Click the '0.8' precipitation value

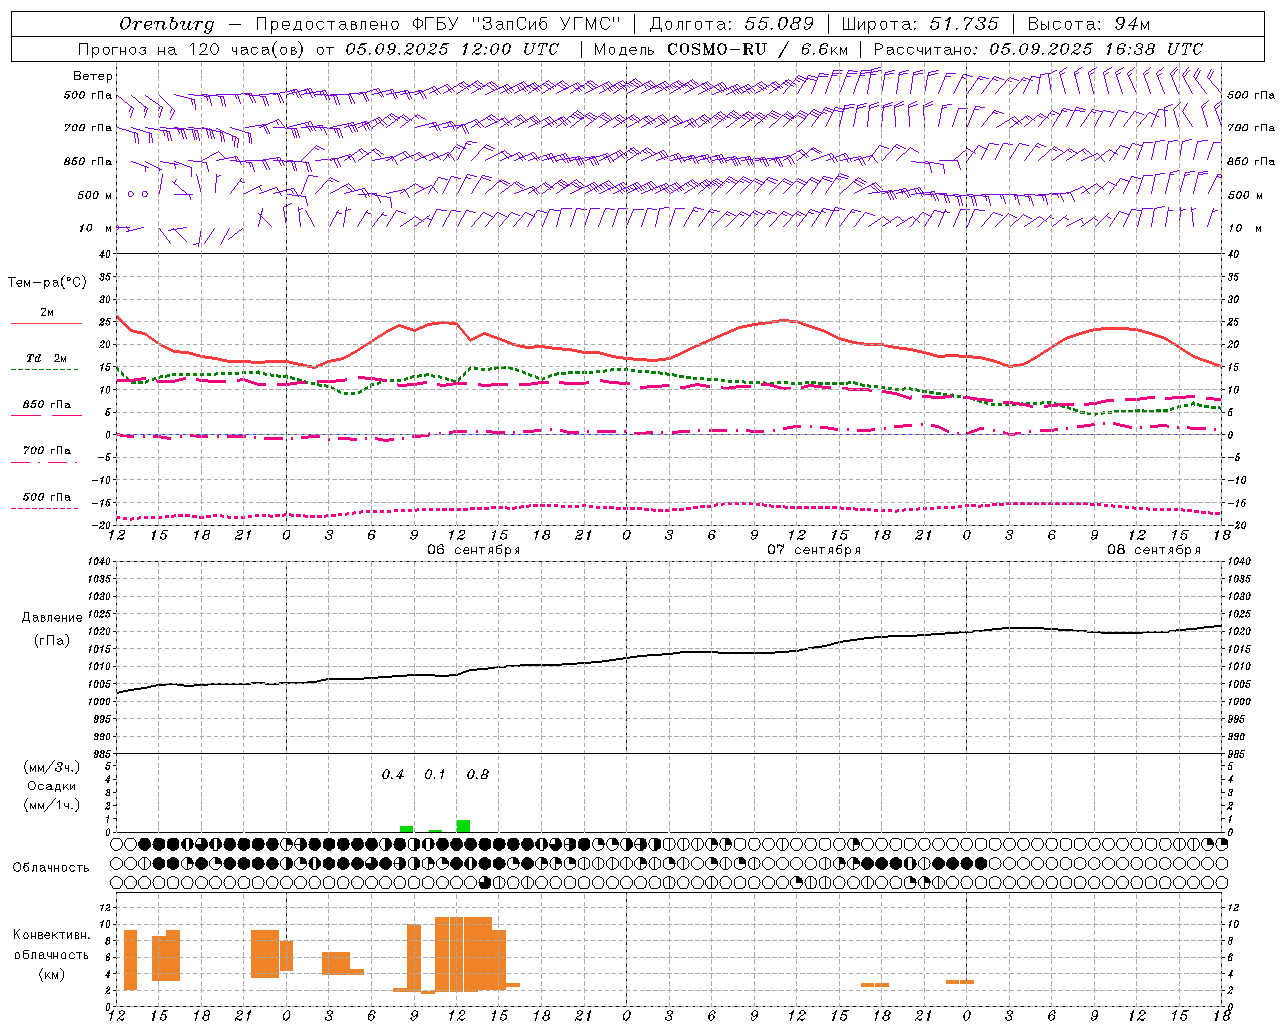pyautogui.click(x=478, y=775)
